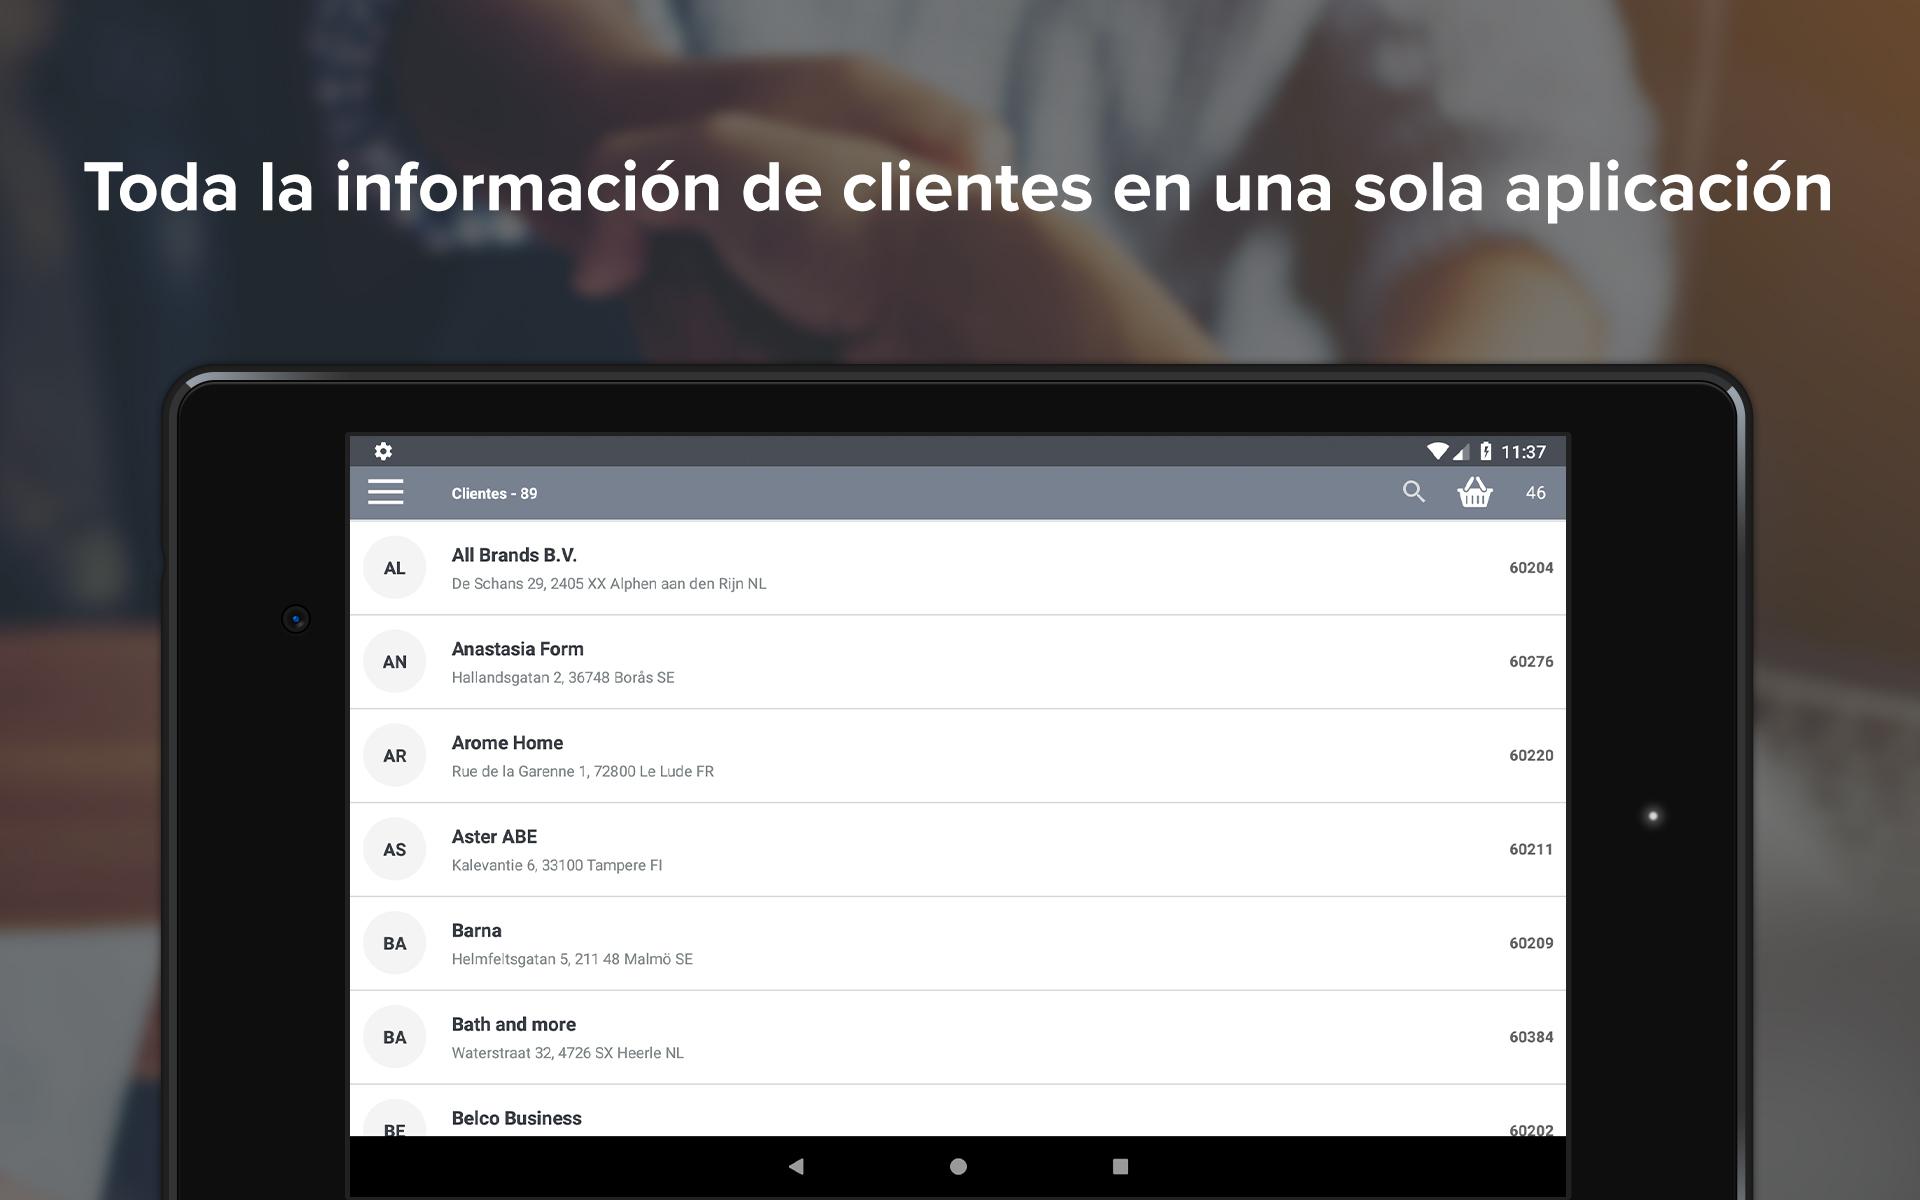Select the BE avatar for Belco Business
This screenshot has height=1200, width=1920.
click(x=395, y=1119)
